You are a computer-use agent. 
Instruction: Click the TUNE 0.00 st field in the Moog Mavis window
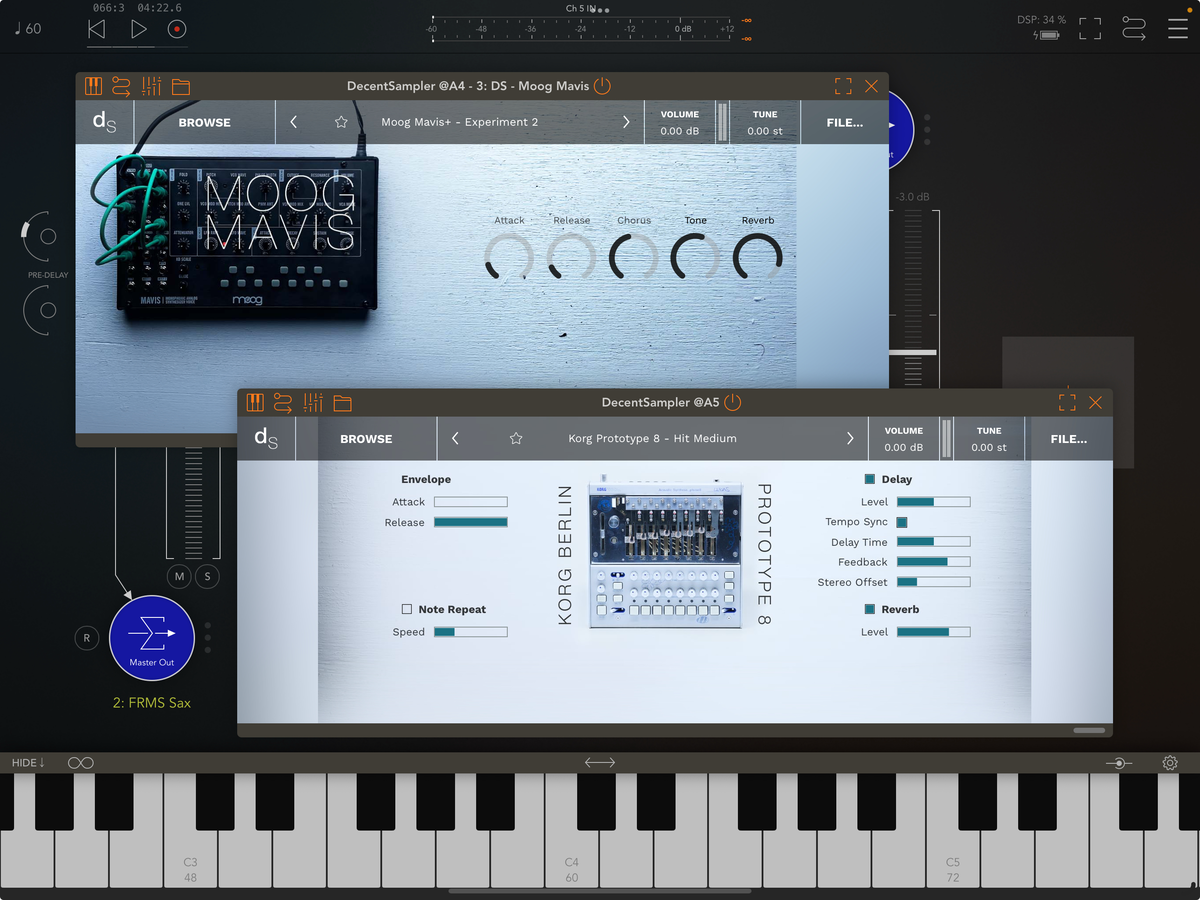[x=765, y=122]
